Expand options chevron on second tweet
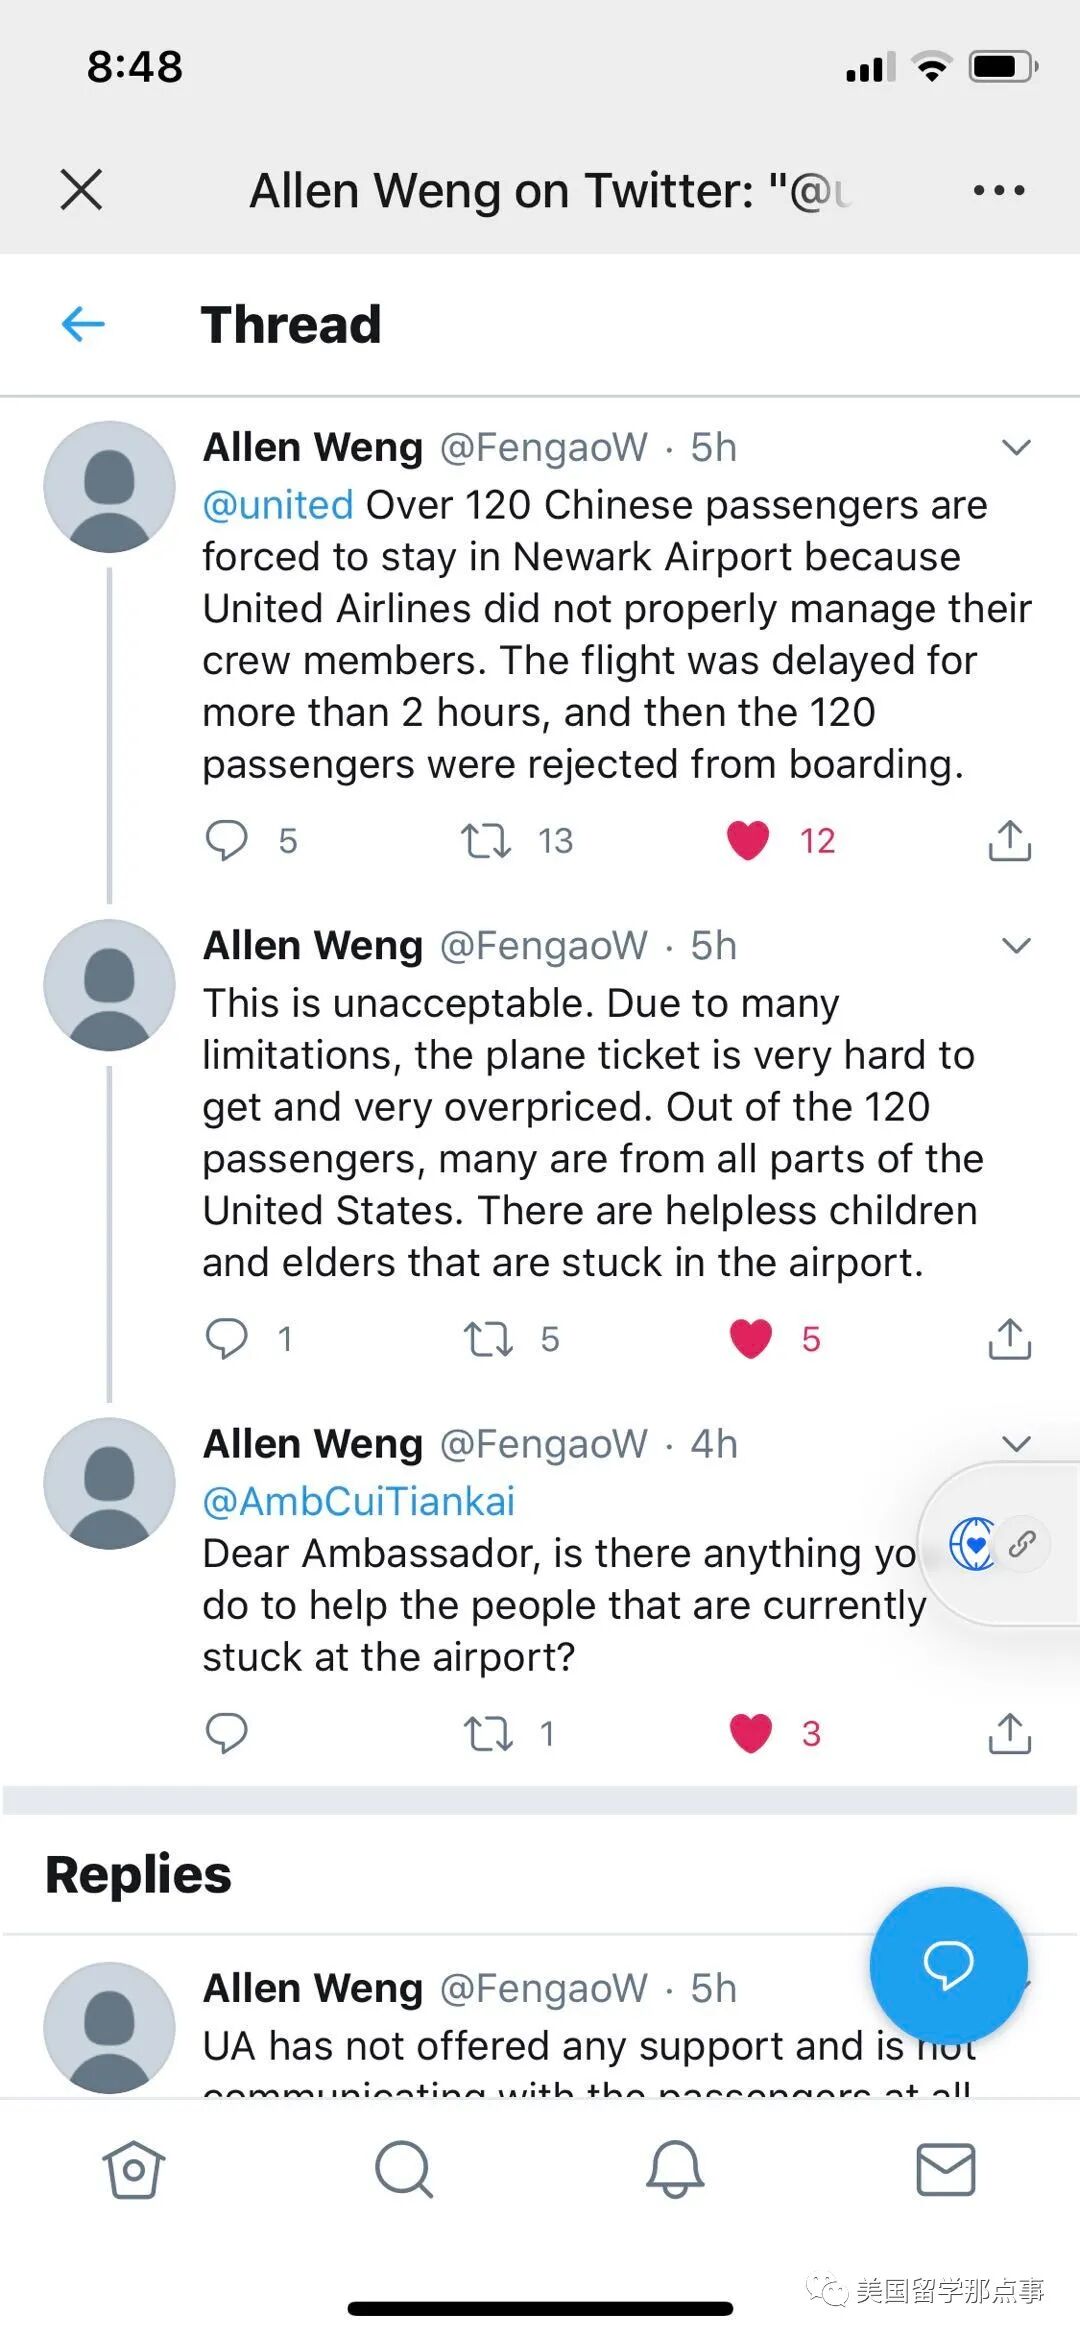 pyautogui.click(x=1016, y=945)
